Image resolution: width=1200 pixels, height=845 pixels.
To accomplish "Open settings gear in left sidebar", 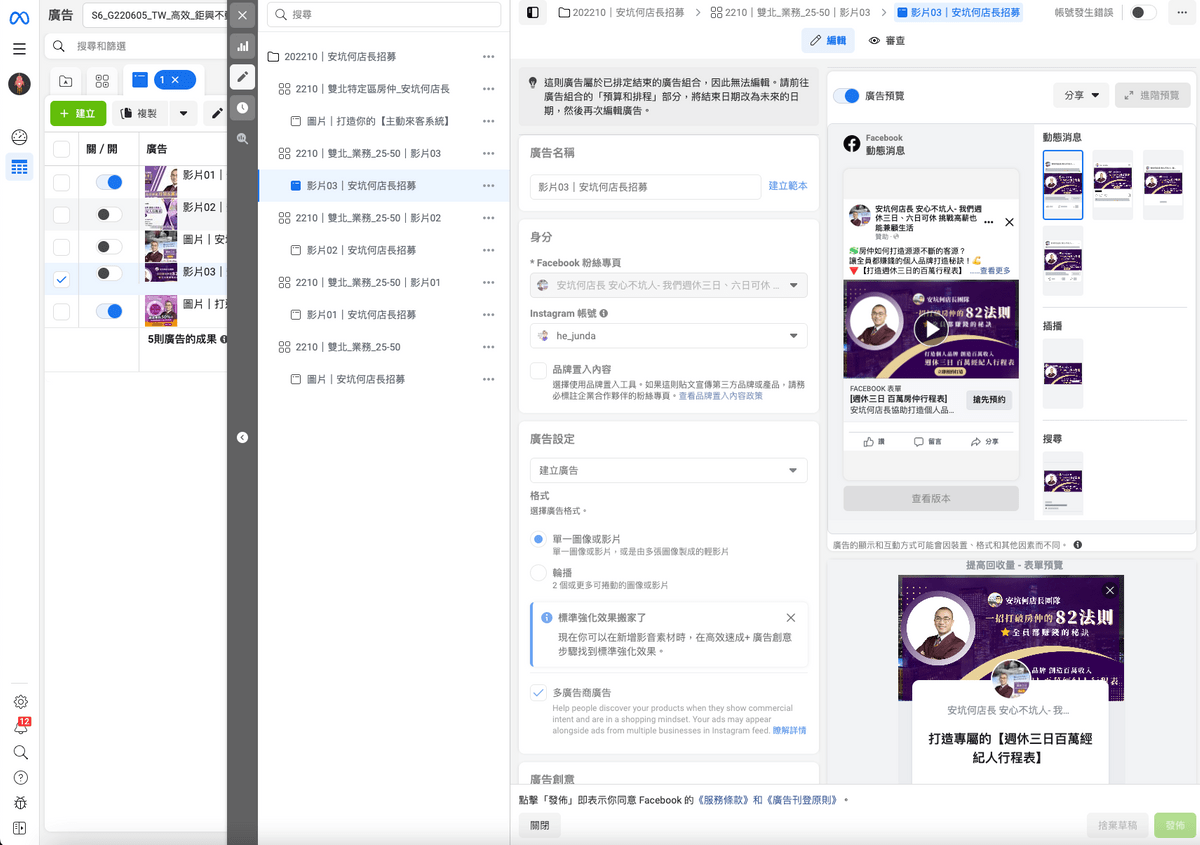I will [20, 702].
